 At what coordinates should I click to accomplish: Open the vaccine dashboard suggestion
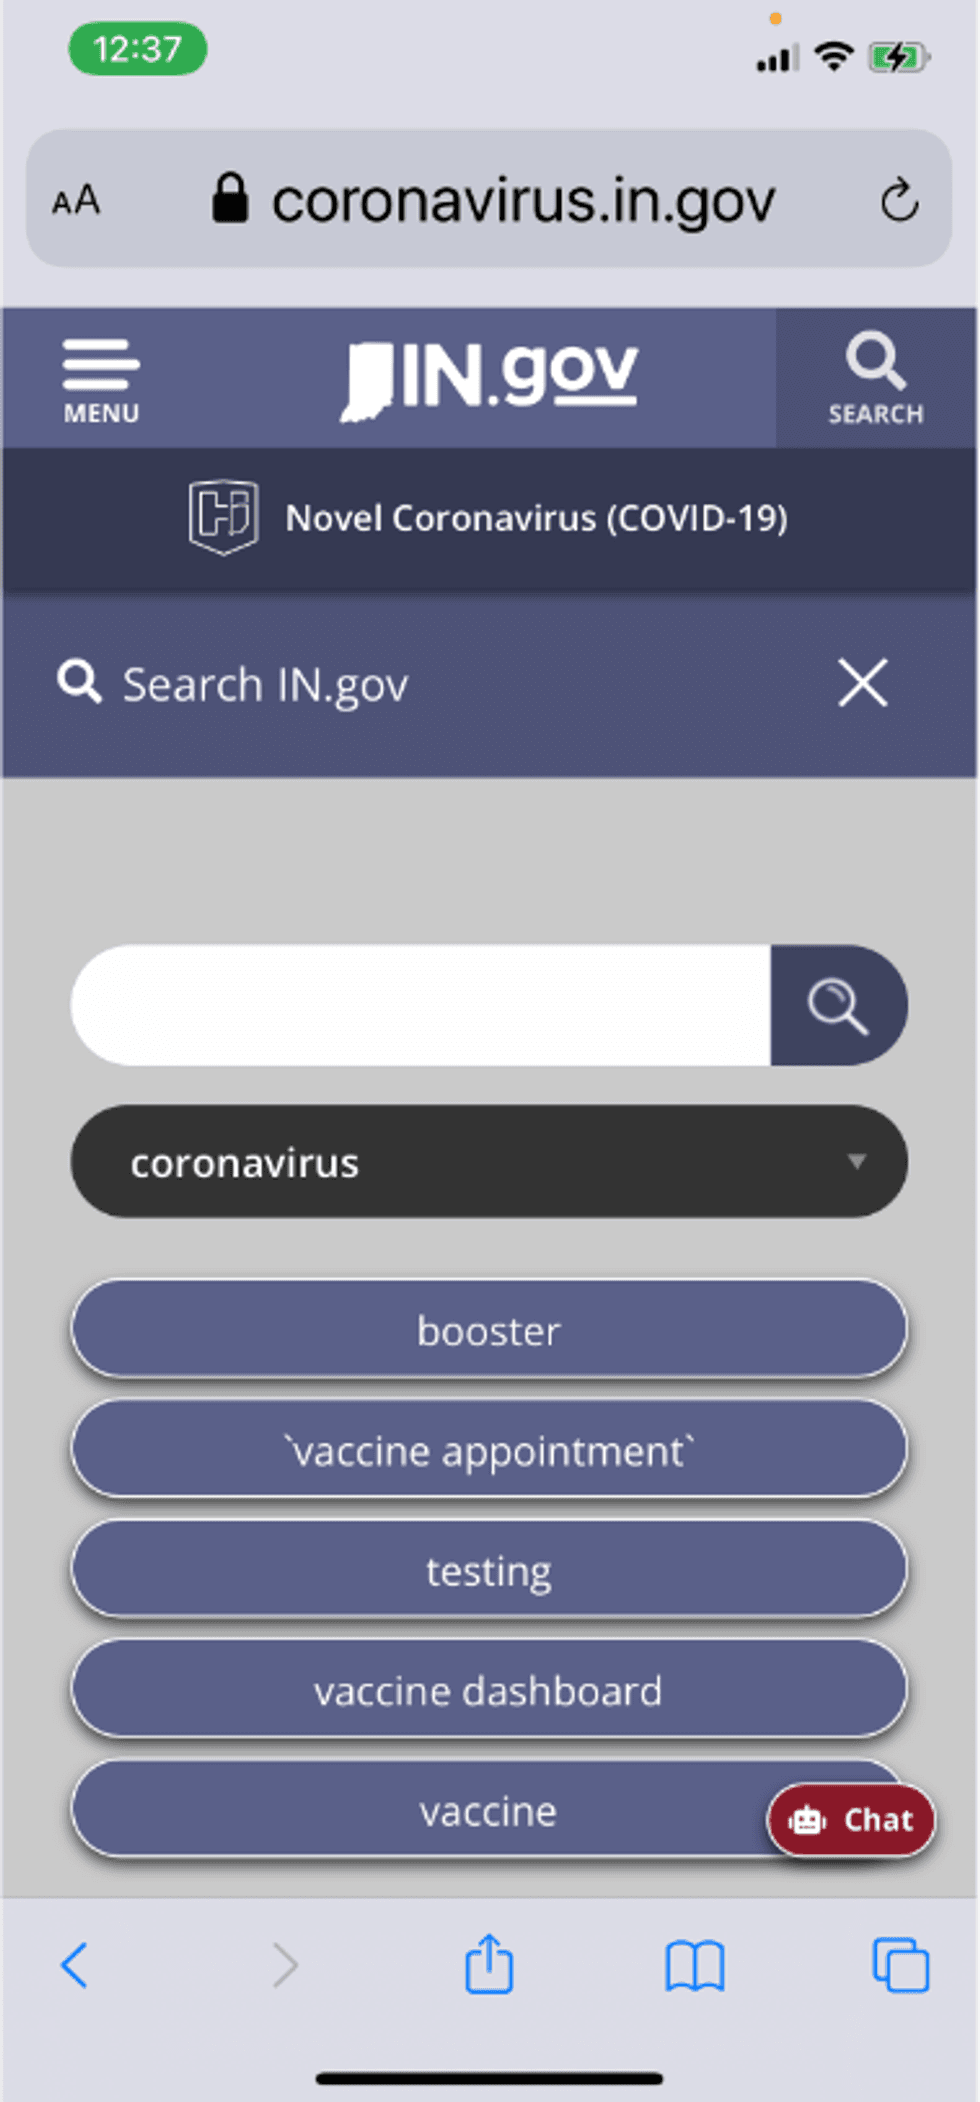coord(489,1691)
